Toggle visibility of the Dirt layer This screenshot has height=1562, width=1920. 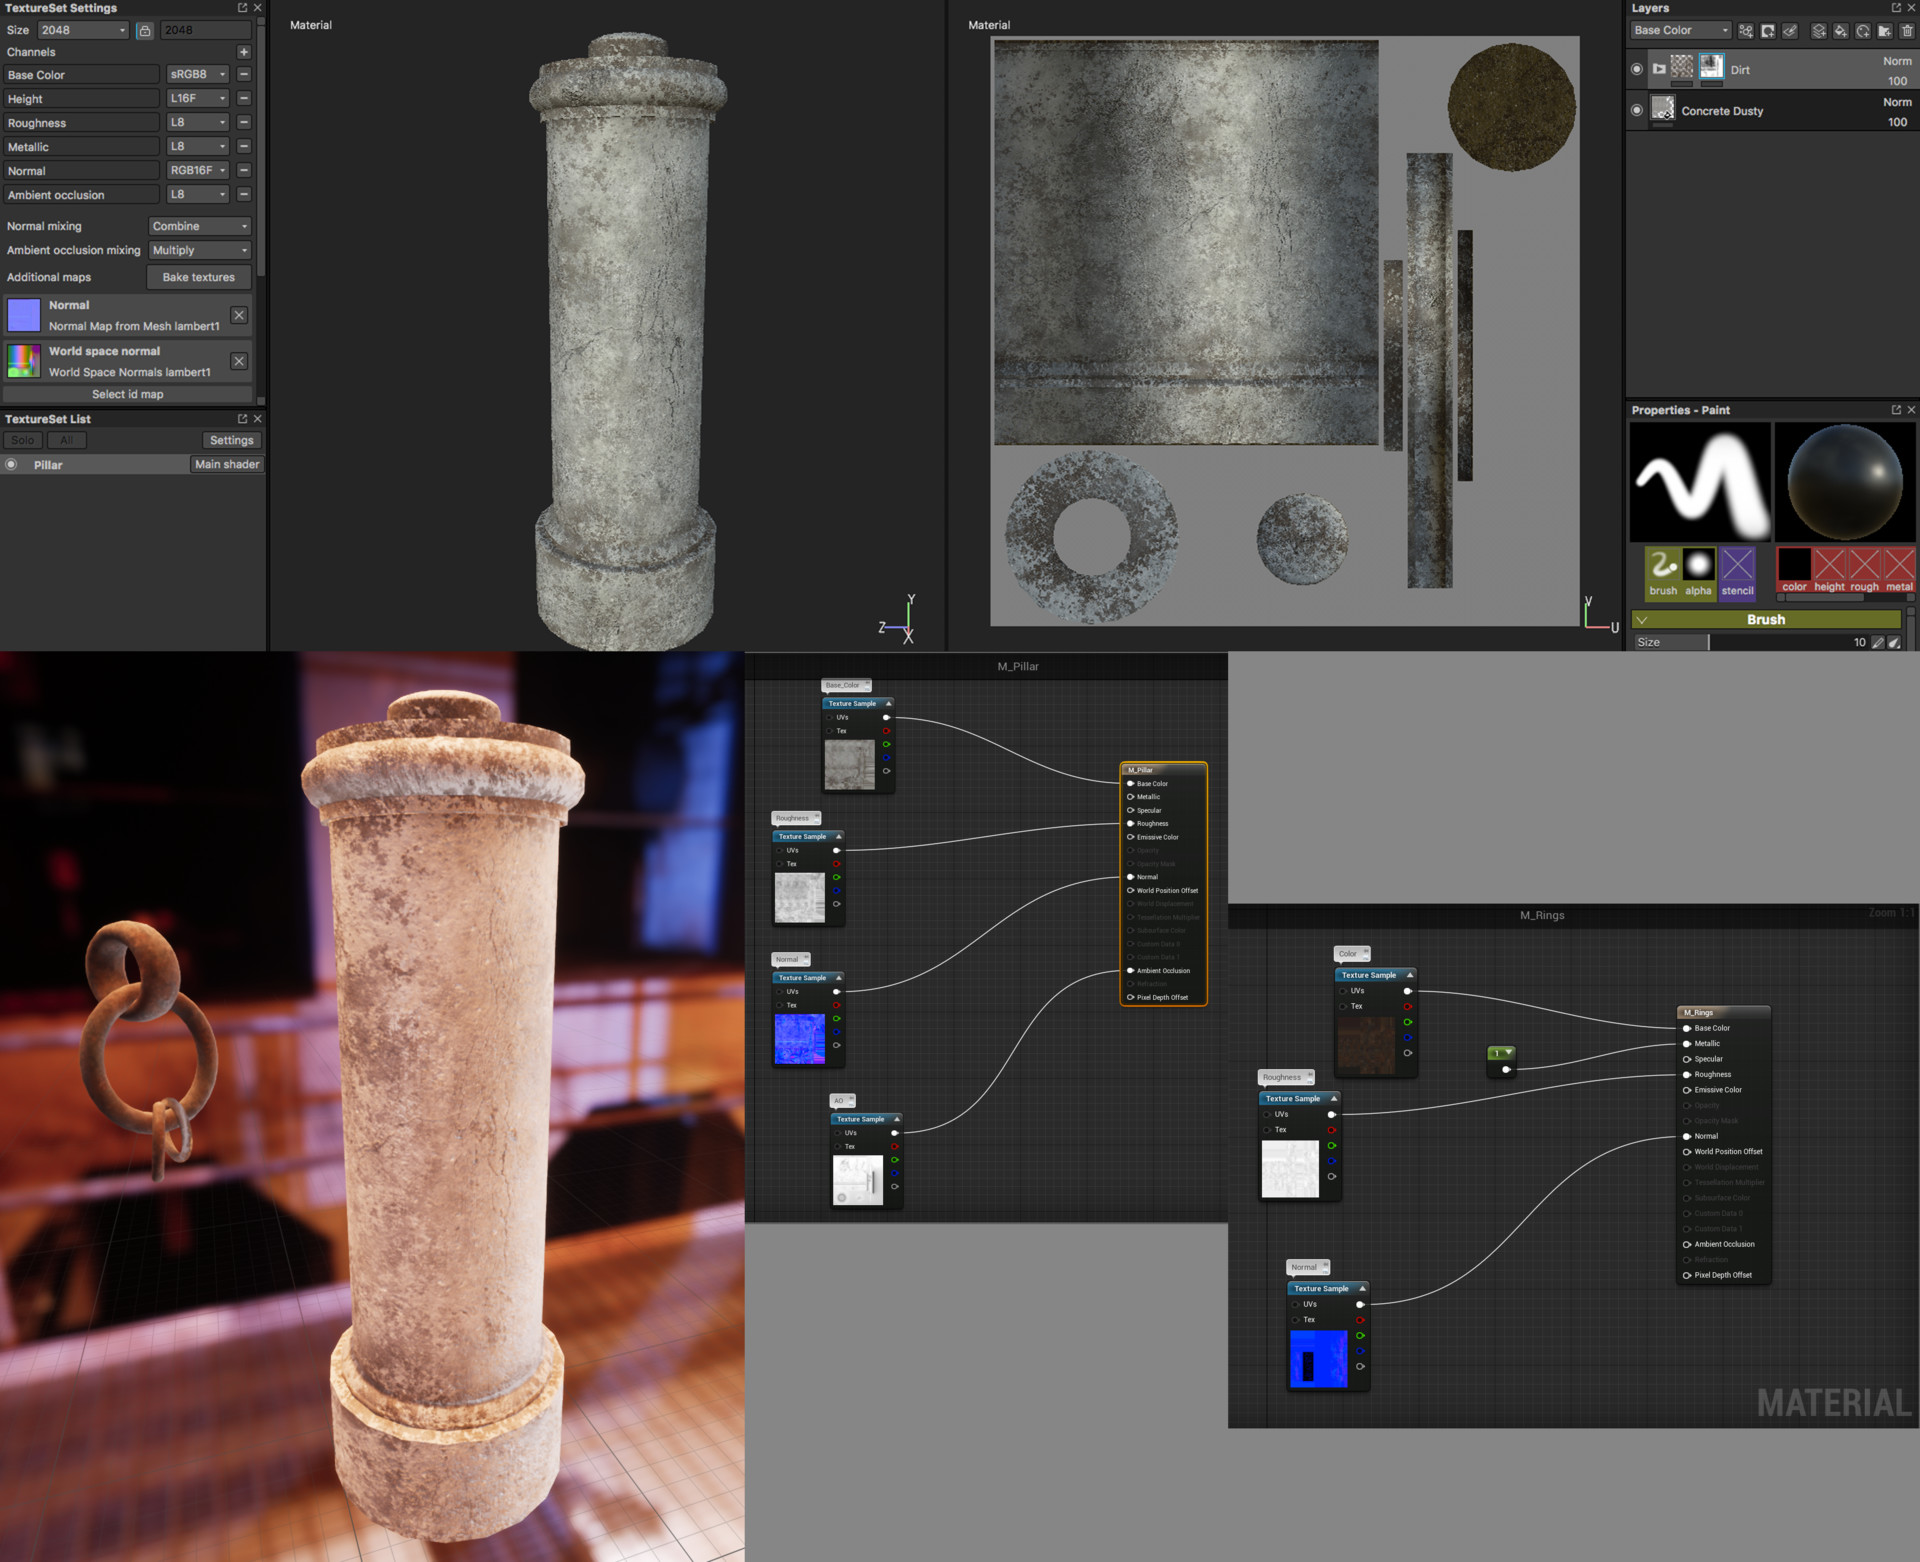[x=1637, y=69]
